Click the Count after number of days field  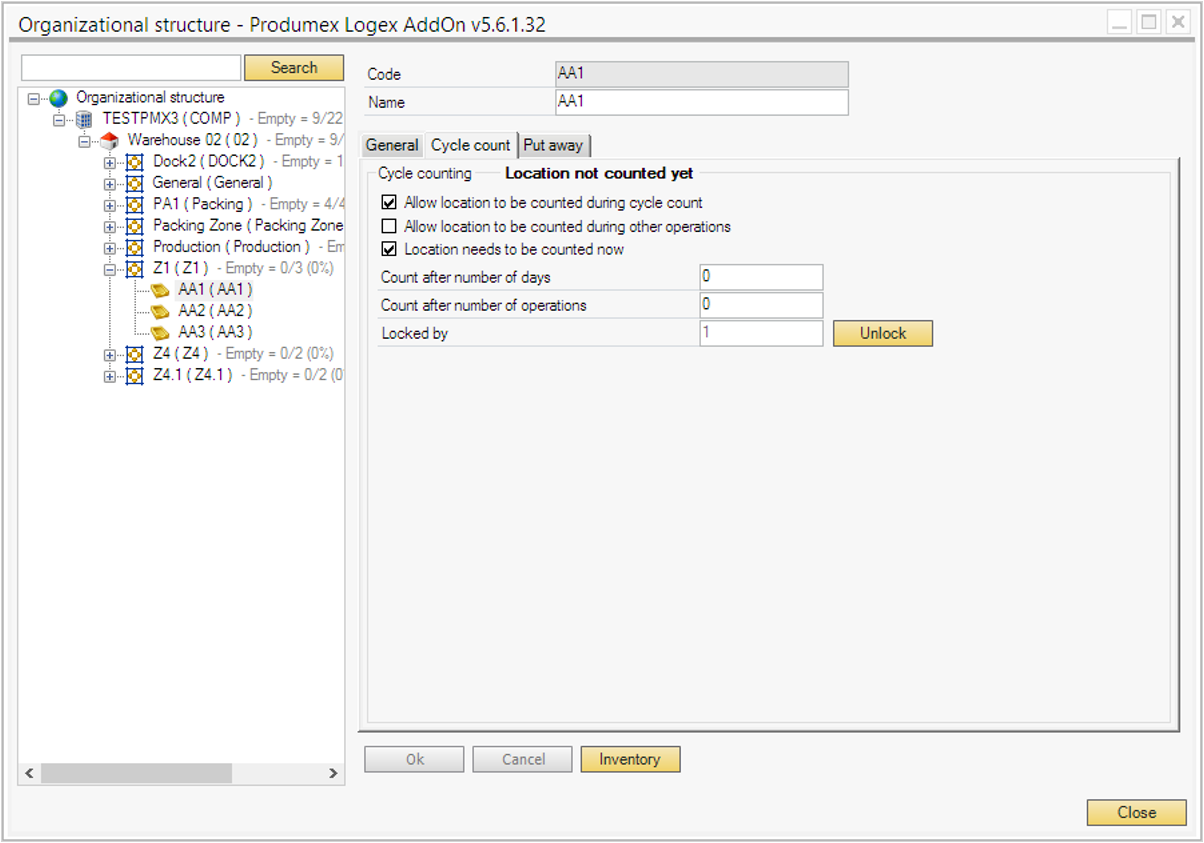[x=761, y=277]
